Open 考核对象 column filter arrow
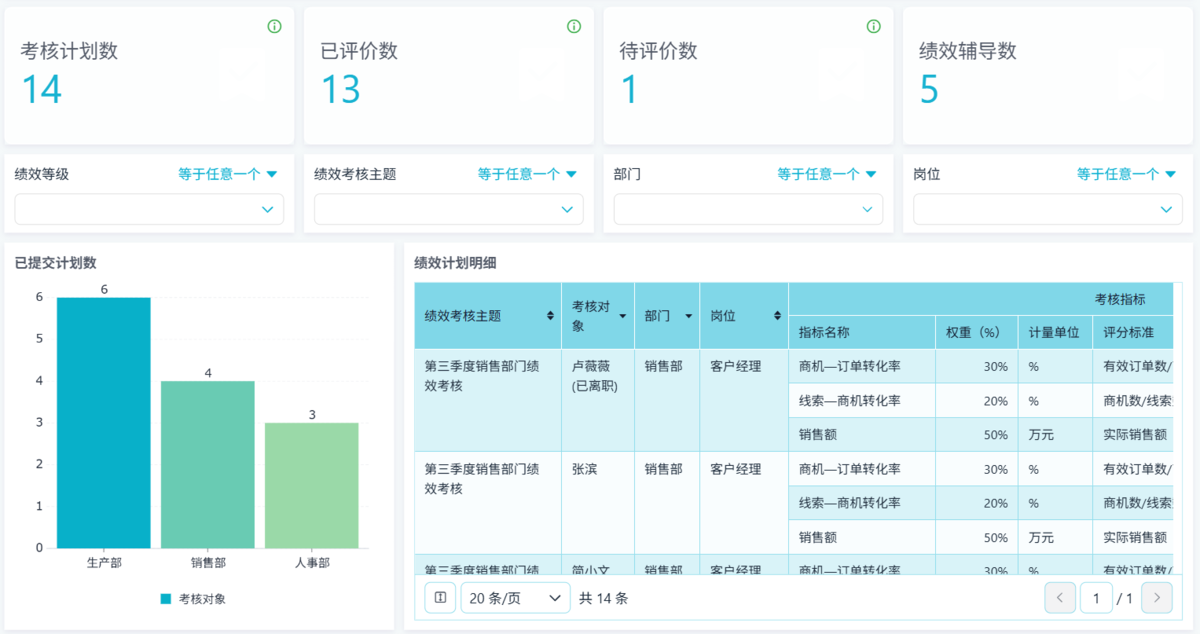The height and width of the screenshot is (634, 1200). [623, 316]
